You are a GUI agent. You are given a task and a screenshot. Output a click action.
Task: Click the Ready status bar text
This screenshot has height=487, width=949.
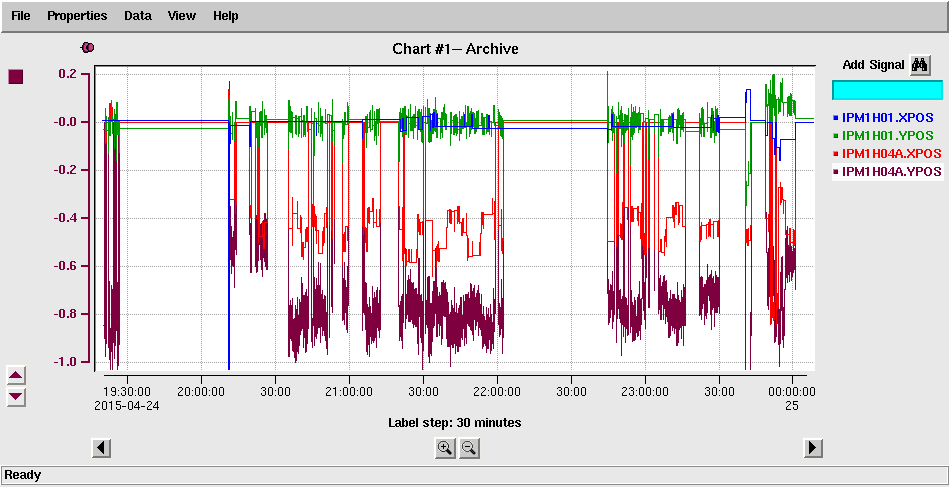23,475
